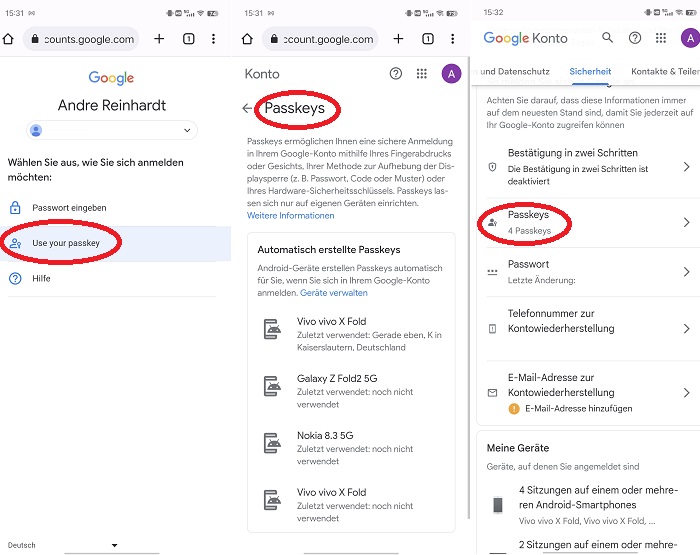
Task: Click Meine Geräte heading
Action: coord(518,448)
